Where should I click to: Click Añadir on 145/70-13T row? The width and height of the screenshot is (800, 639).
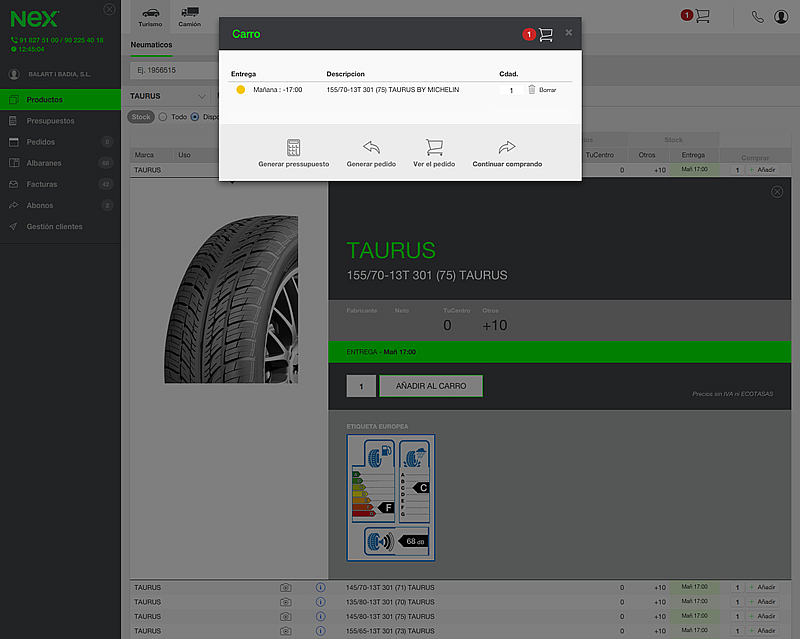tap(762, 587)
